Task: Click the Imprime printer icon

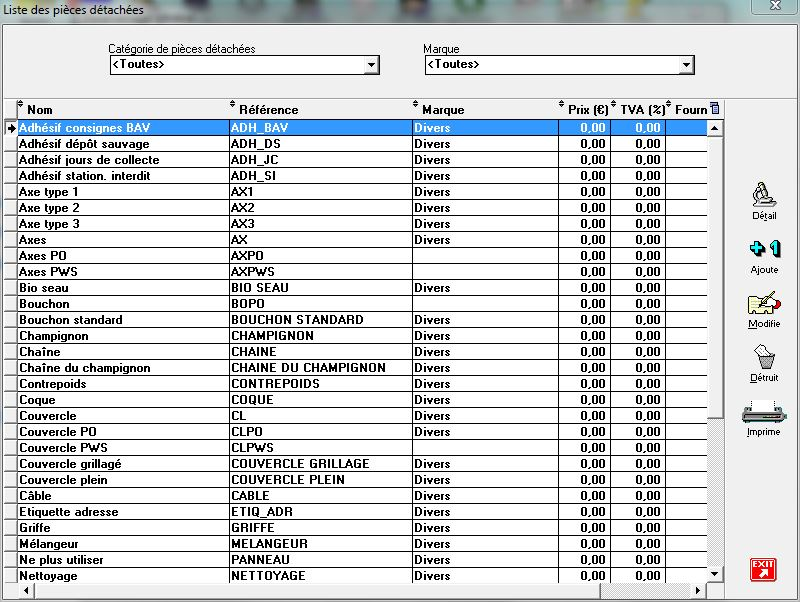Action: click(x=764, y=411)
